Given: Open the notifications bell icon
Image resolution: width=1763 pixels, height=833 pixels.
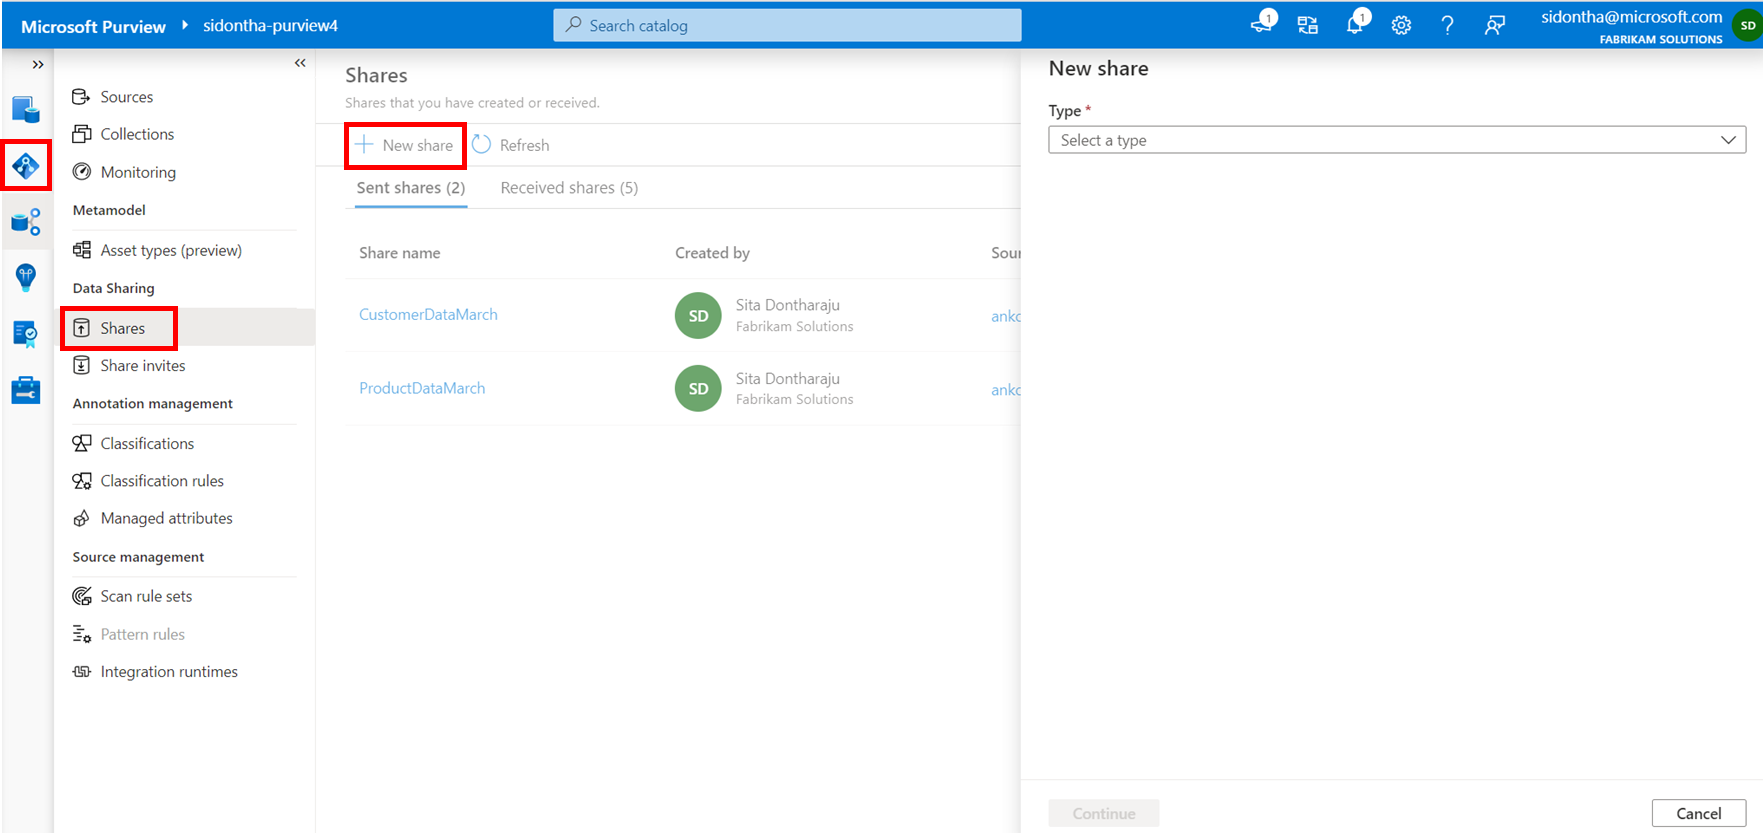Looking at the screenshot, I should tap(1354, 26).
